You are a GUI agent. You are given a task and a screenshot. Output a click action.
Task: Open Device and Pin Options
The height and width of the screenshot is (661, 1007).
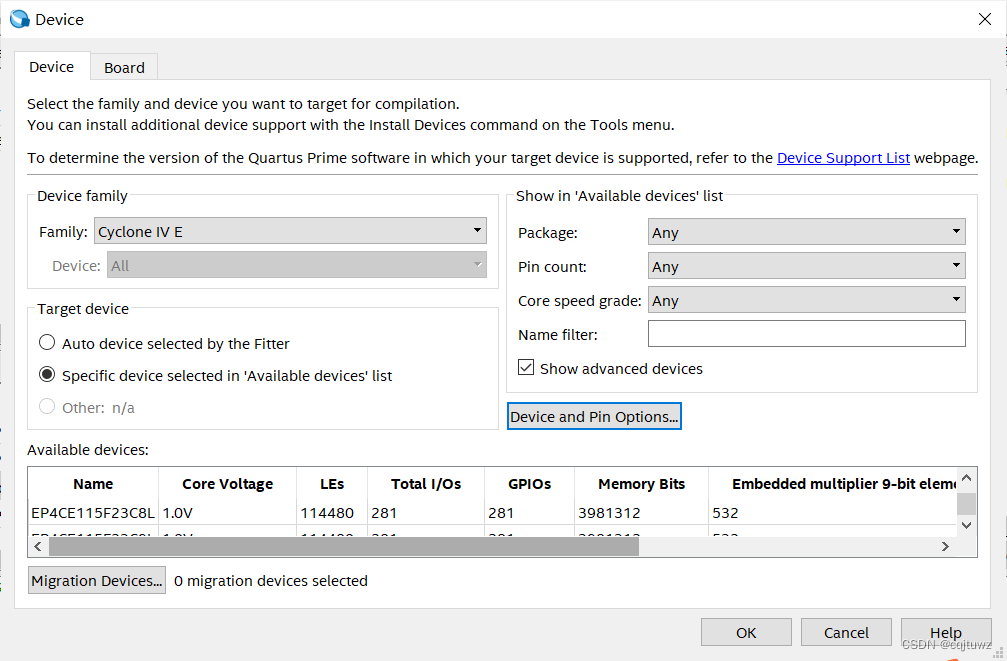tap(594, 416)
